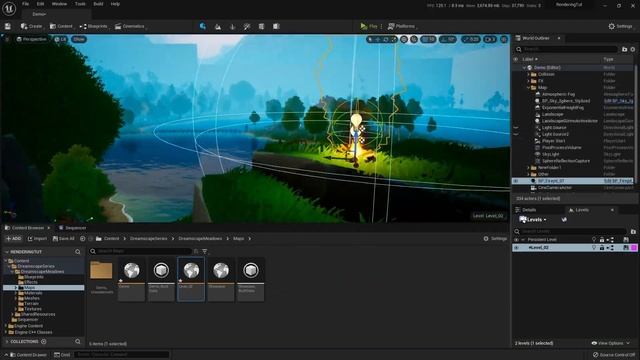
Task: Toggle lighting scenario bulb on Level_02
Action: pyautogui.click(x=594, y=248)
